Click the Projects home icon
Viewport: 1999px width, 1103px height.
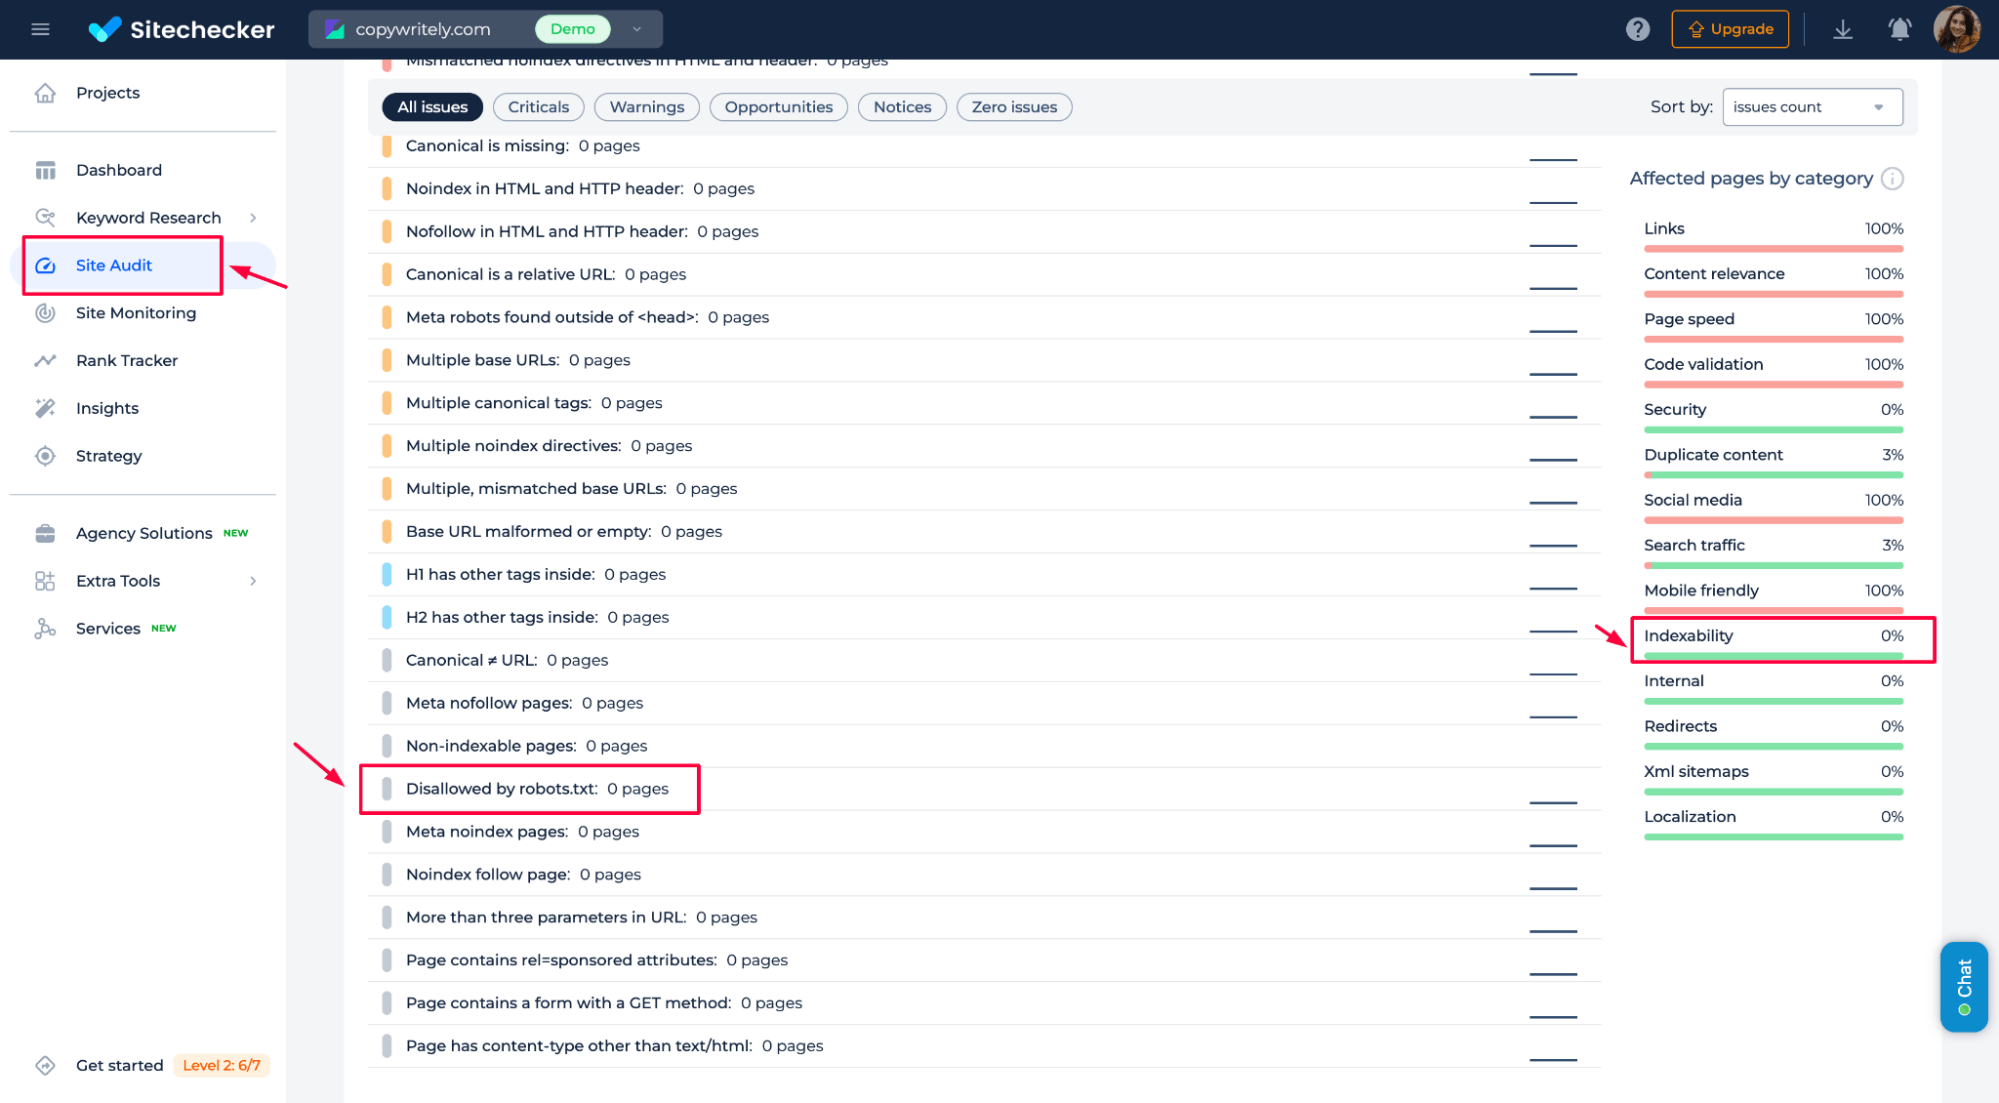pyautogui.click(x=45, y=93)
